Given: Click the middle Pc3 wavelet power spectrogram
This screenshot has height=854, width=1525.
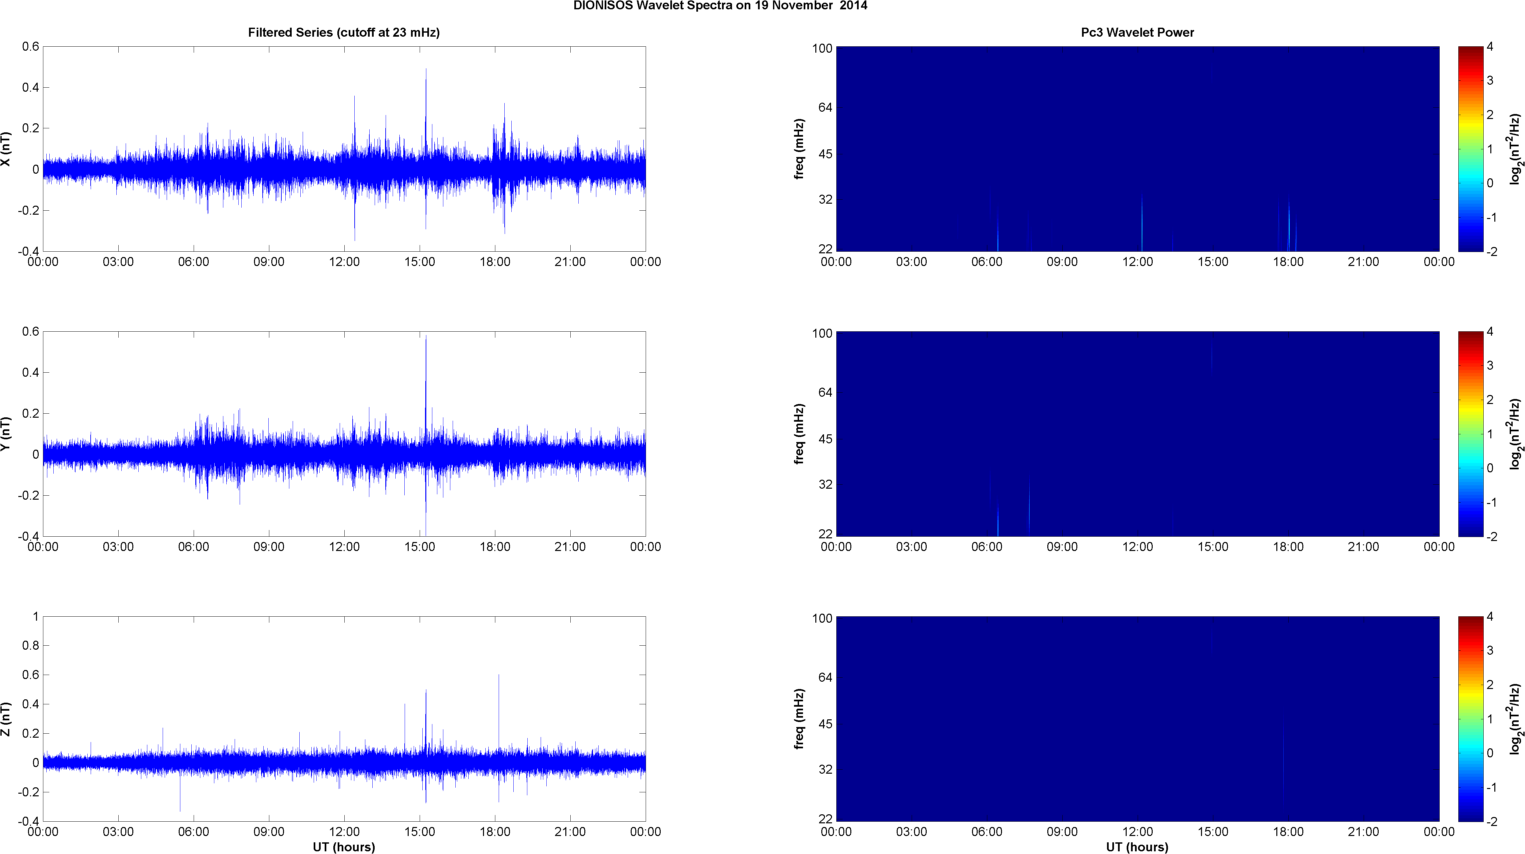Looking at the screenshot, I should [x=1137, y=434].
